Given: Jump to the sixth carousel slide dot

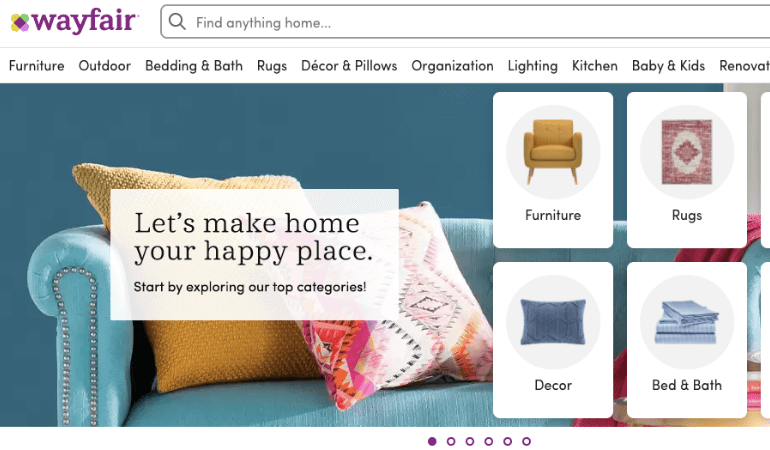Looking at the screenshot, I should [526, 441].
